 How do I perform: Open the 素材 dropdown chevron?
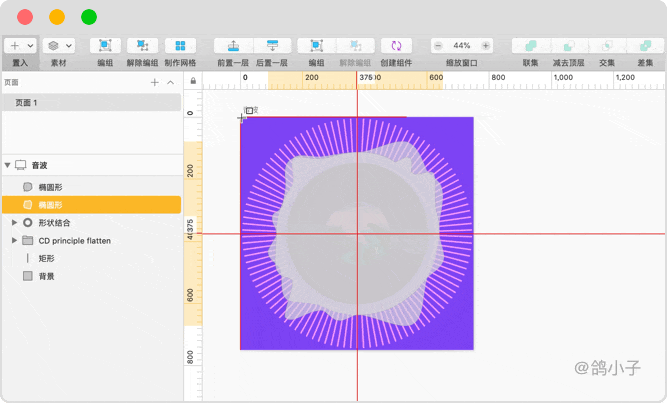pos(68,46)
